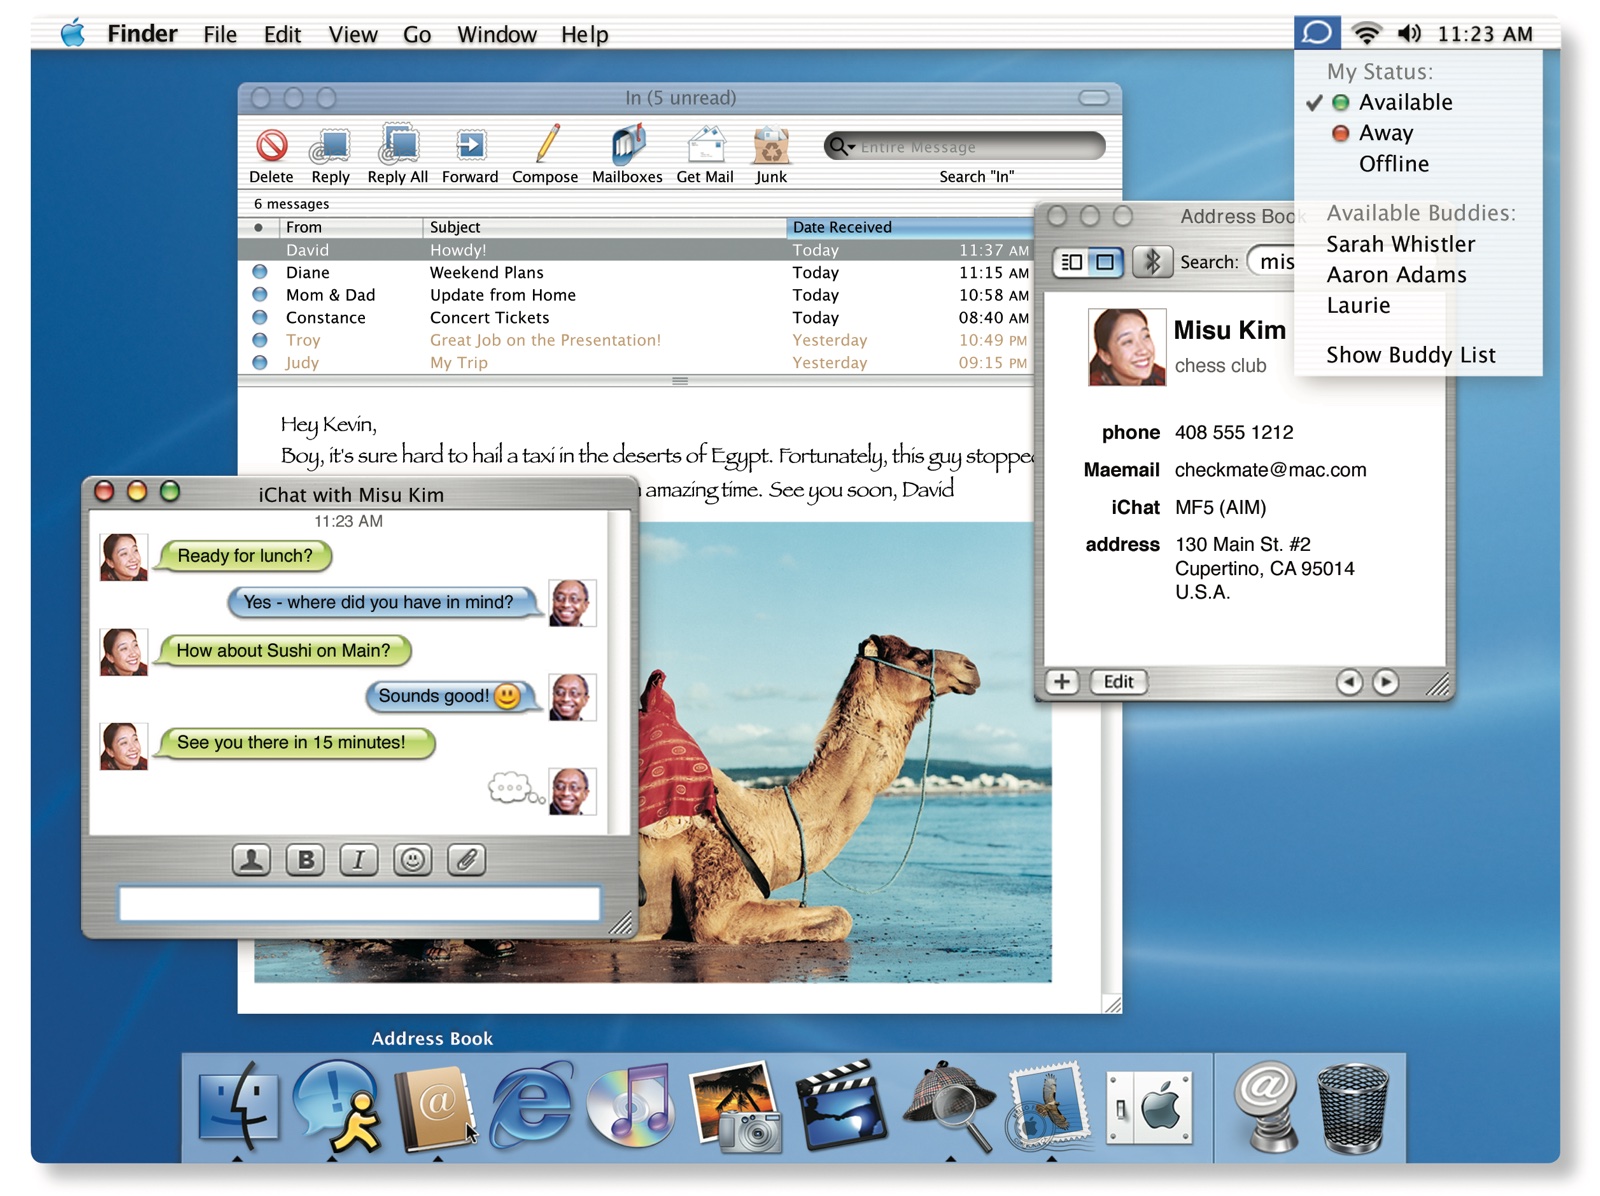Open System Preferences from the Dock
The height and width of the screenshot is (1196, 1600).
coord(1150,1107)
